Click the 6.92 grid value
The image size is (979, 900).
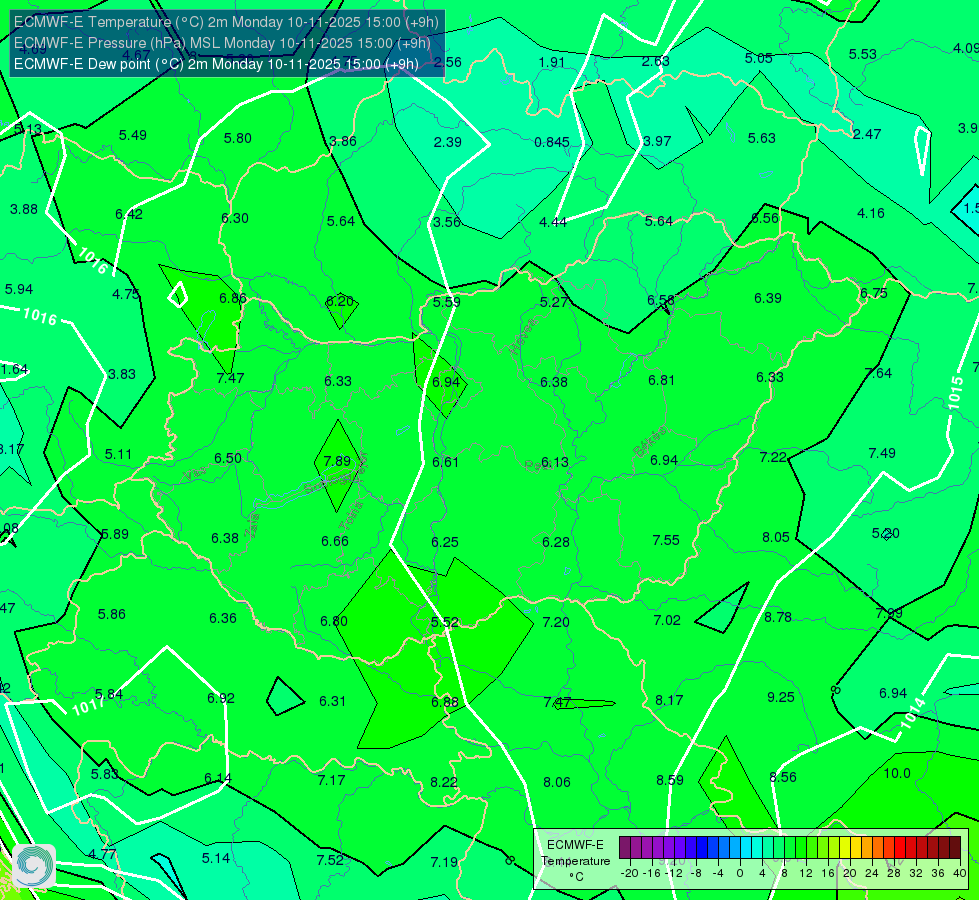click(x=221, y=698)
